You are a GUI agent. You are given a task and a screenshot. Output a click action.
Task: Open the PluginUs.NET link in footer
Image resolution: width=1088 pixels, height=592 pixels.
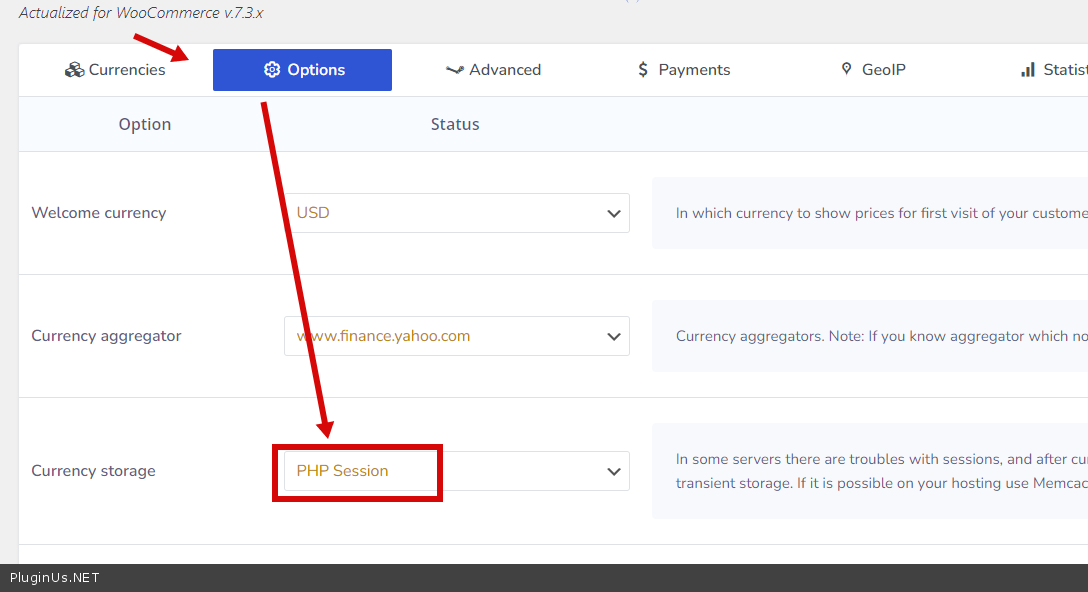point(55,578)
